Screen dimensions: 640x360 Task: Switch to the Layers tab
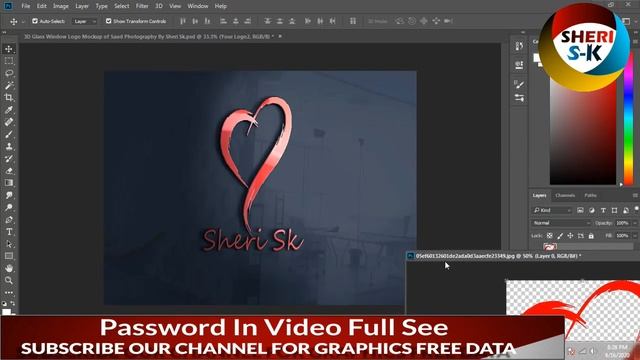point(540,196)
